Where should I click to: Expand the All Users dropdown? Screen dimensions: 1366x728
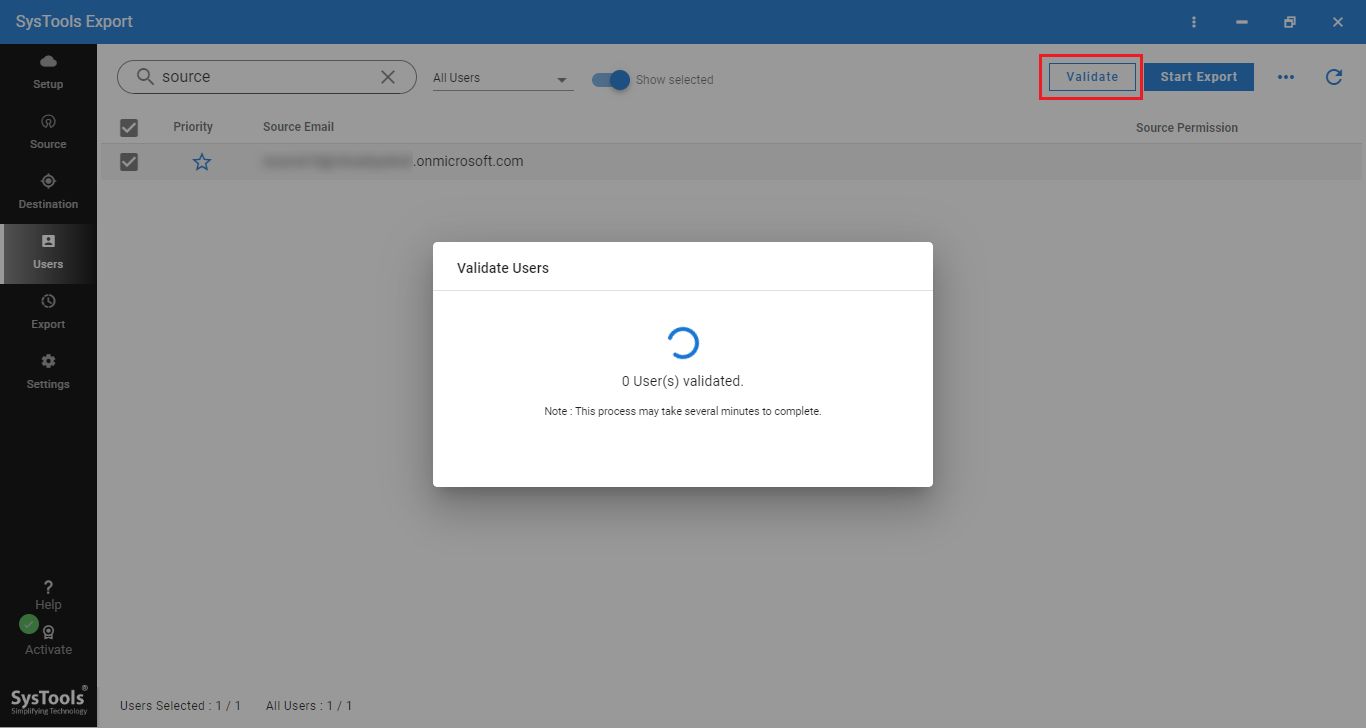pos(503,78)
